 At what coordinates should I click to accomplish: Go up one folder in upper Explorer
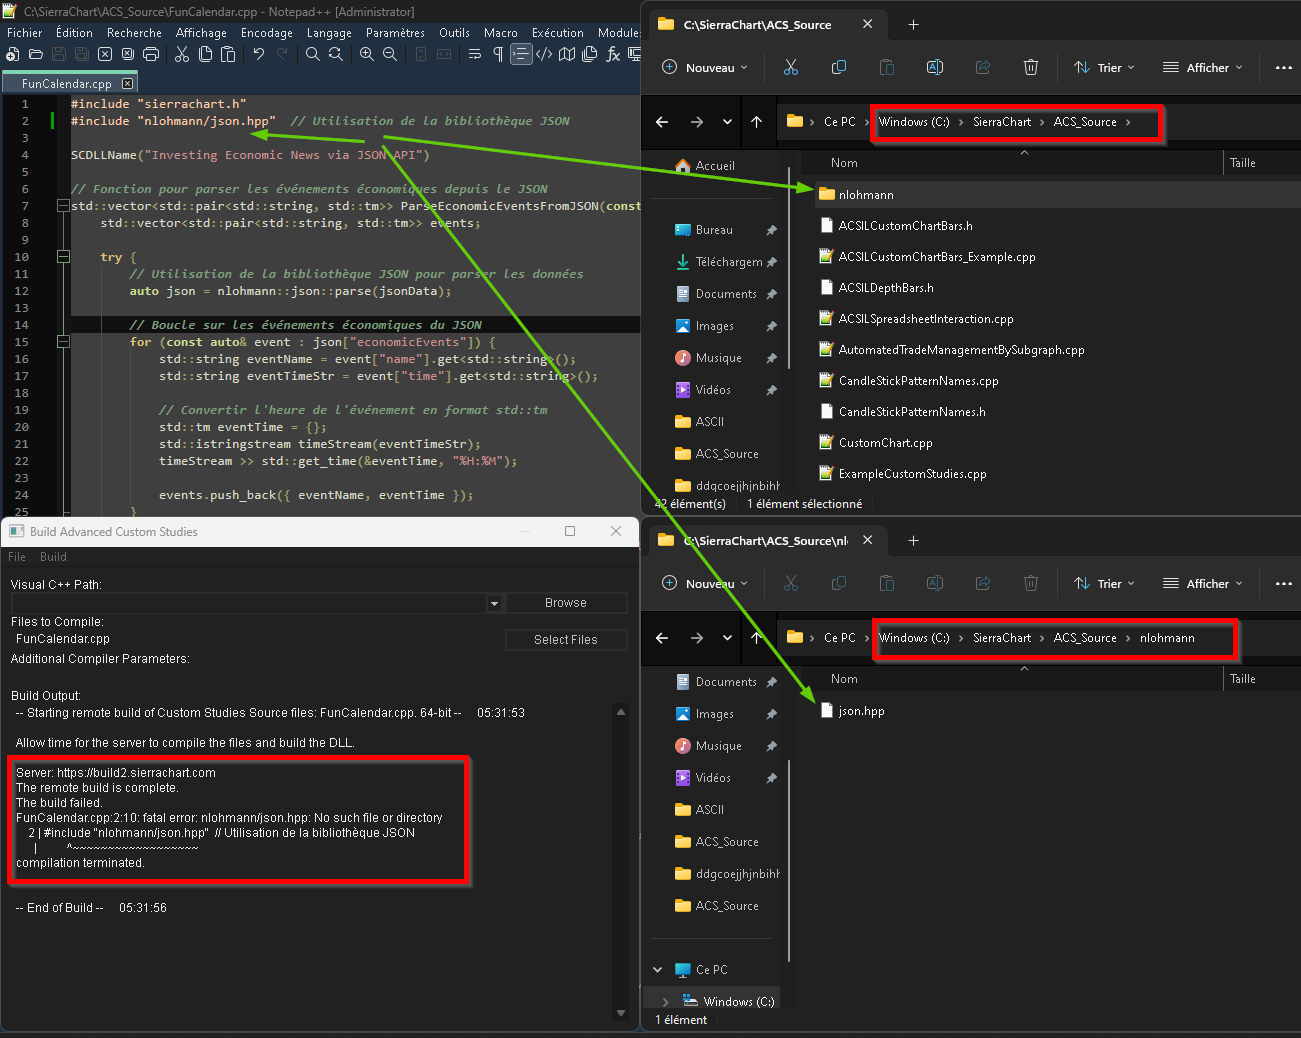pyautogui.click(x=756, y=122)
